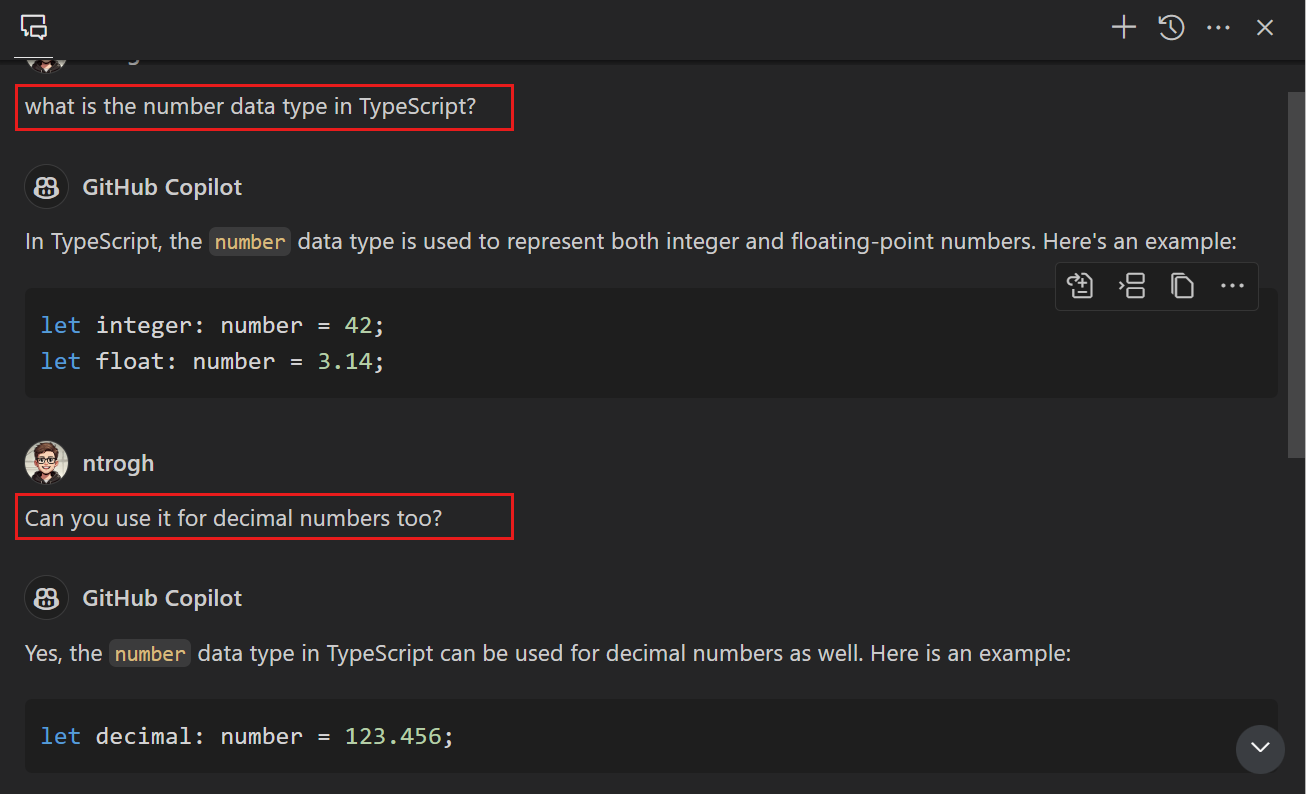Image resolution: width=1306 pixels, height=794 pixels.
Task: Close the chat panel
Action: click(1265, 28)
